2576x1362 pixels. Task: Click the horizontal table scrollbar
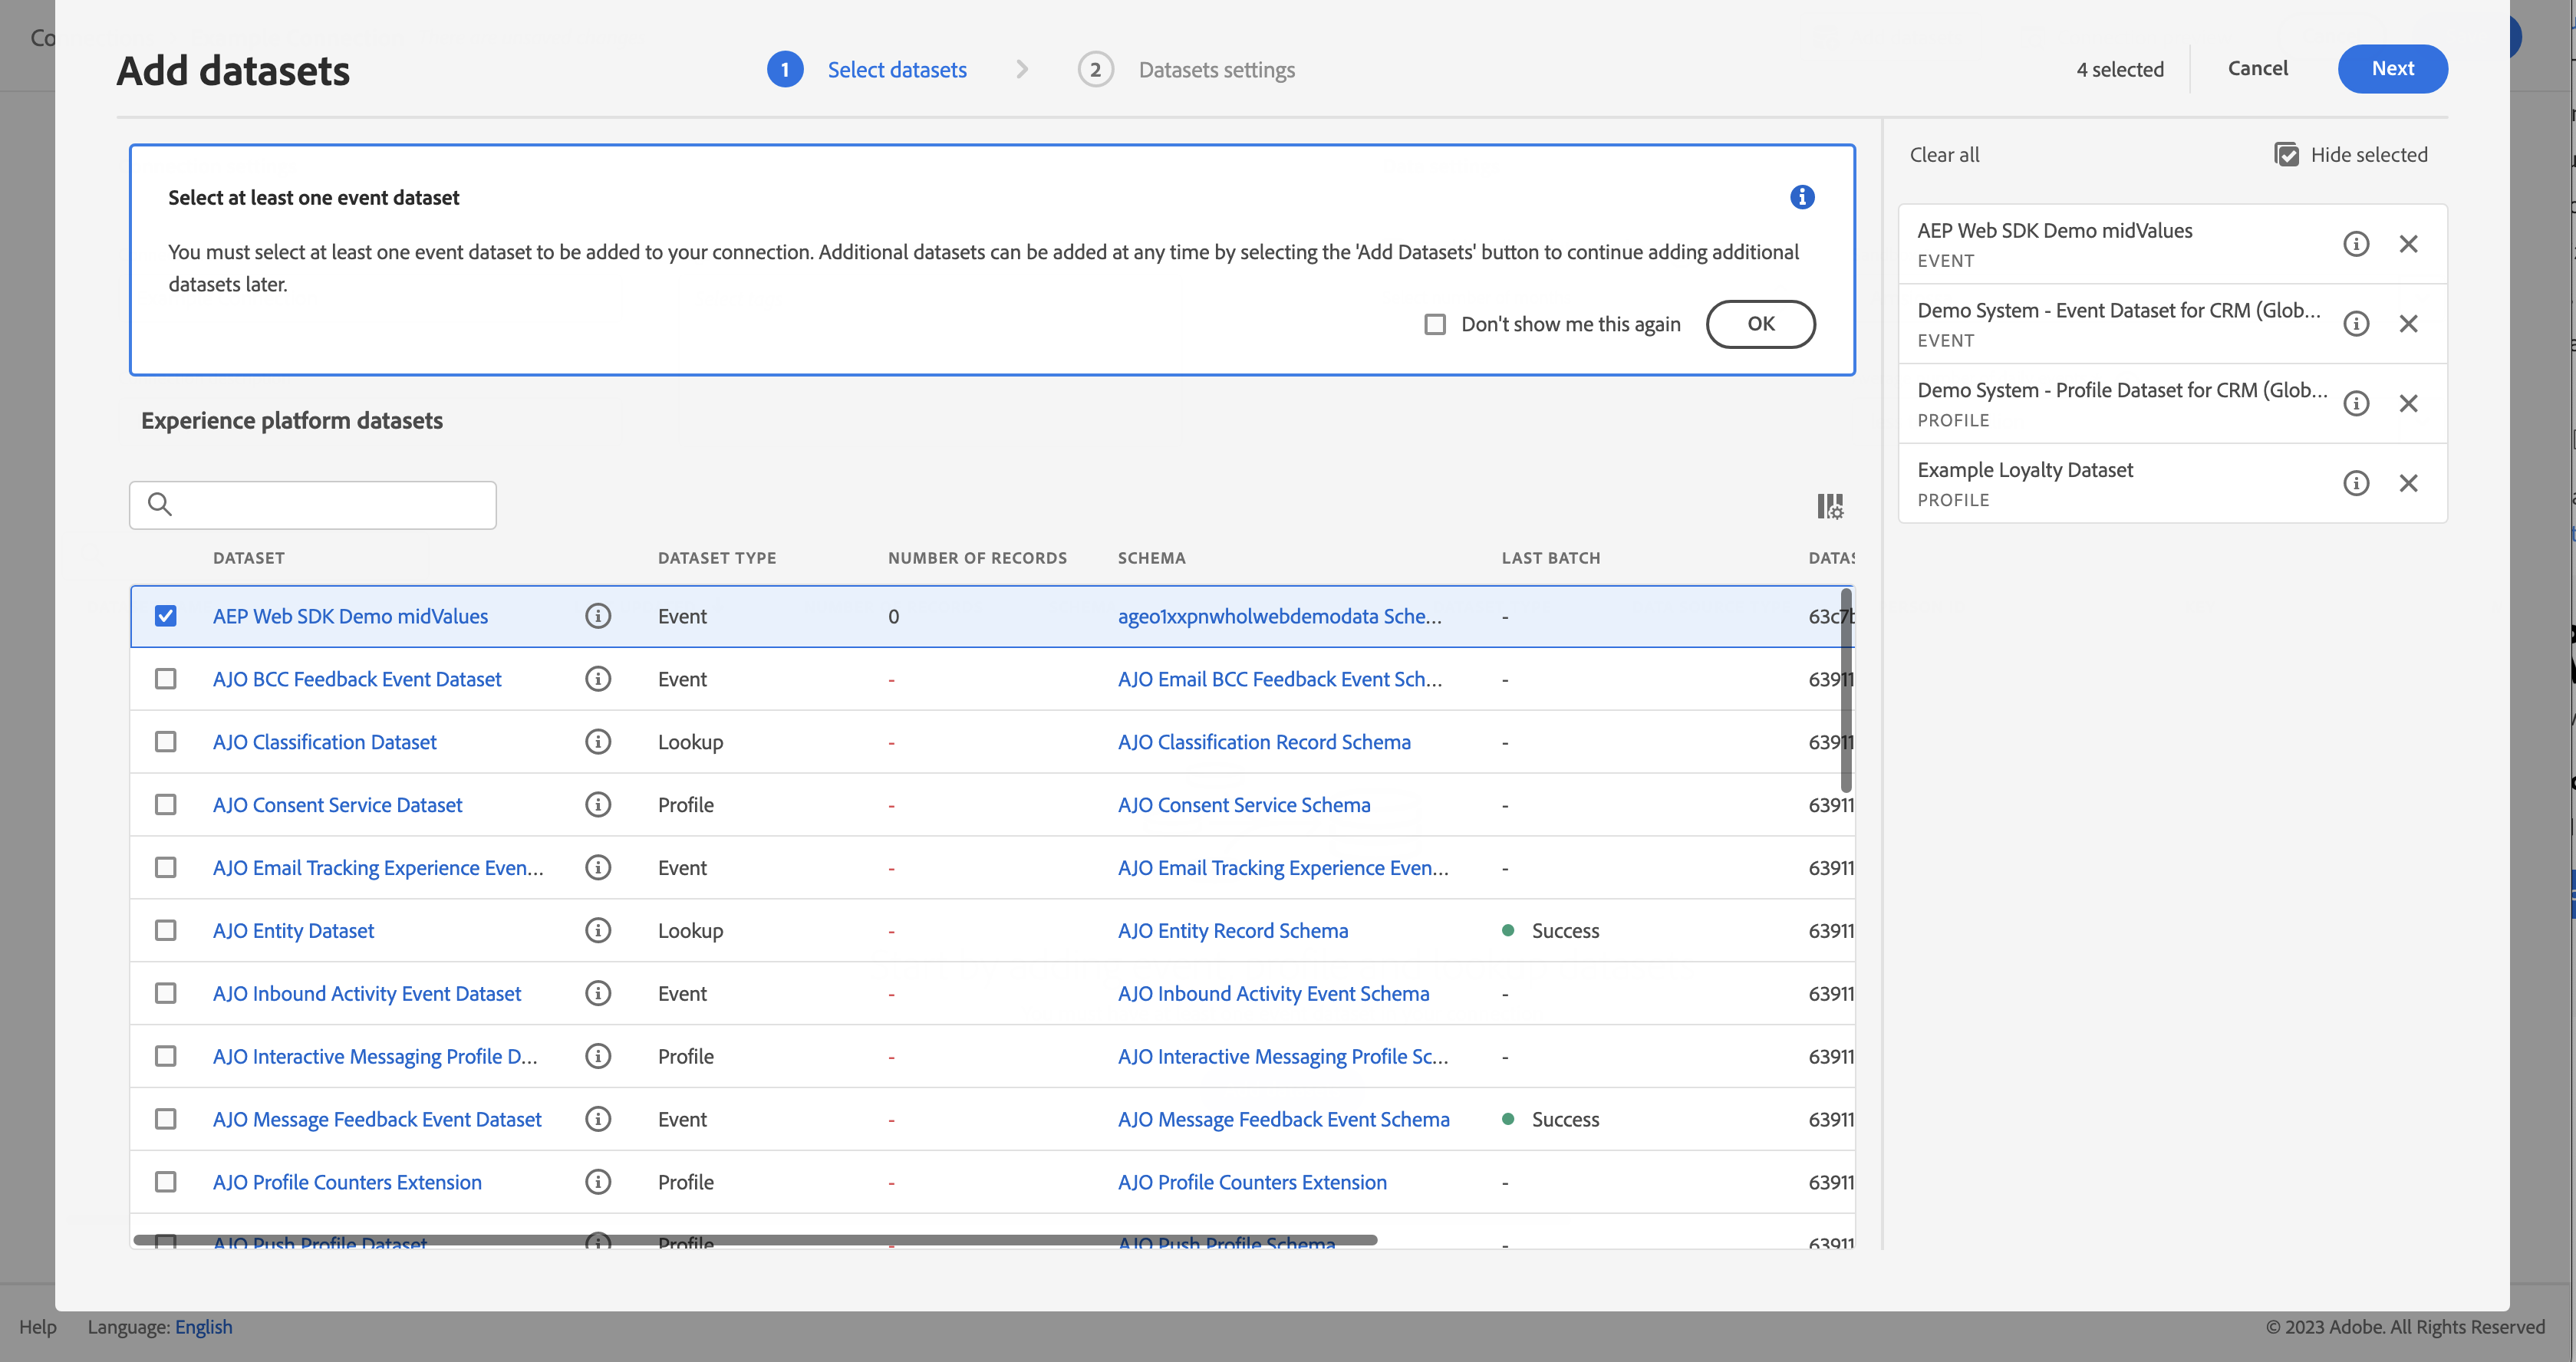tap(755, 1240)
